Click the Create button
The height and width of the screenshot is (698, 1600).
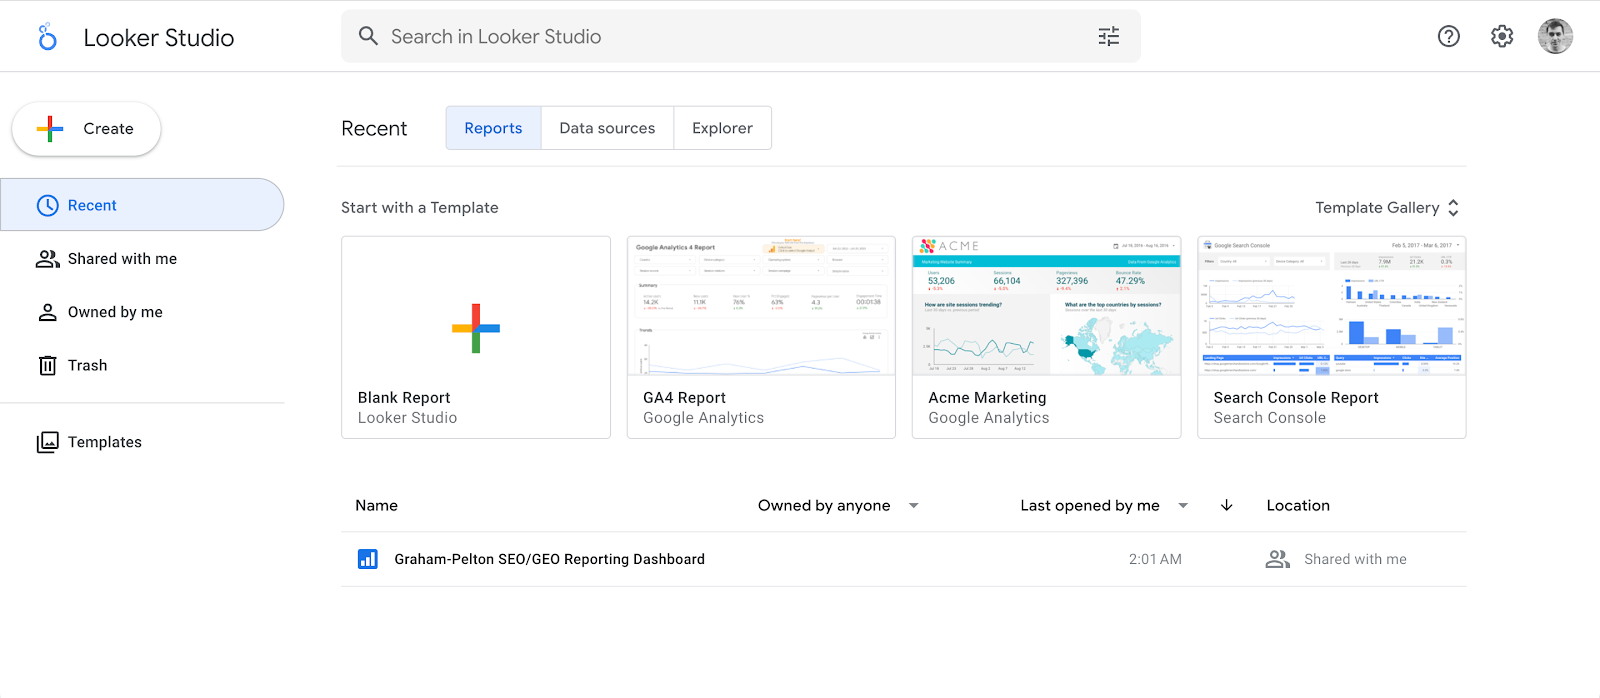(x=86, y=129)
